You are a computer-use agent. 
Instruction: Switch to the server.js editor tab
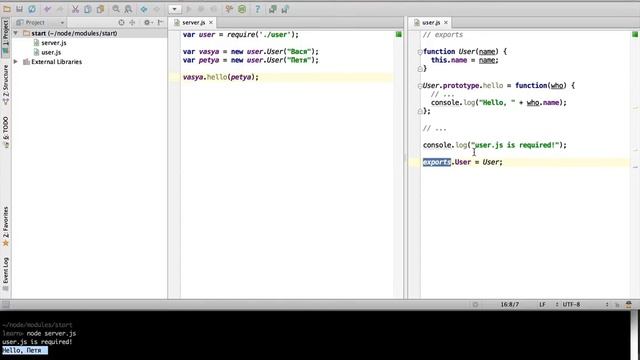(193, 22)
